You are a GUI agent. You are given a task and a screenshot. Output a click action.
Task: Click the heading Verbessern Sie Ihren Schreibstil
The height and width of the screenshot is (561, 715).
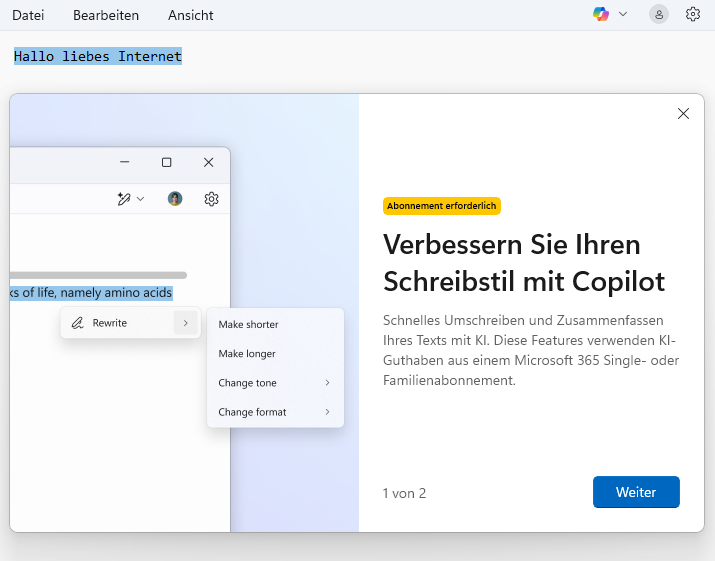pyautogui.click(x=524, y=263)
